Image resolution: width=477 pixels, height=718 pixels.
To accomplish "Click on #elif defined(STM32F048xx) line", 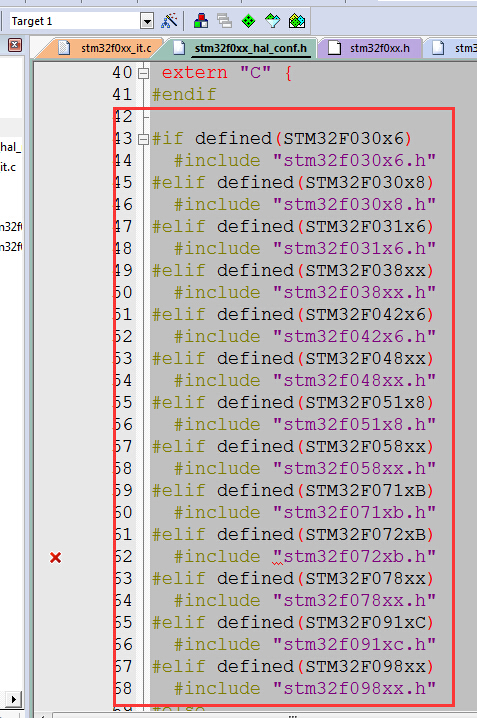I will (x=293, y=359).
